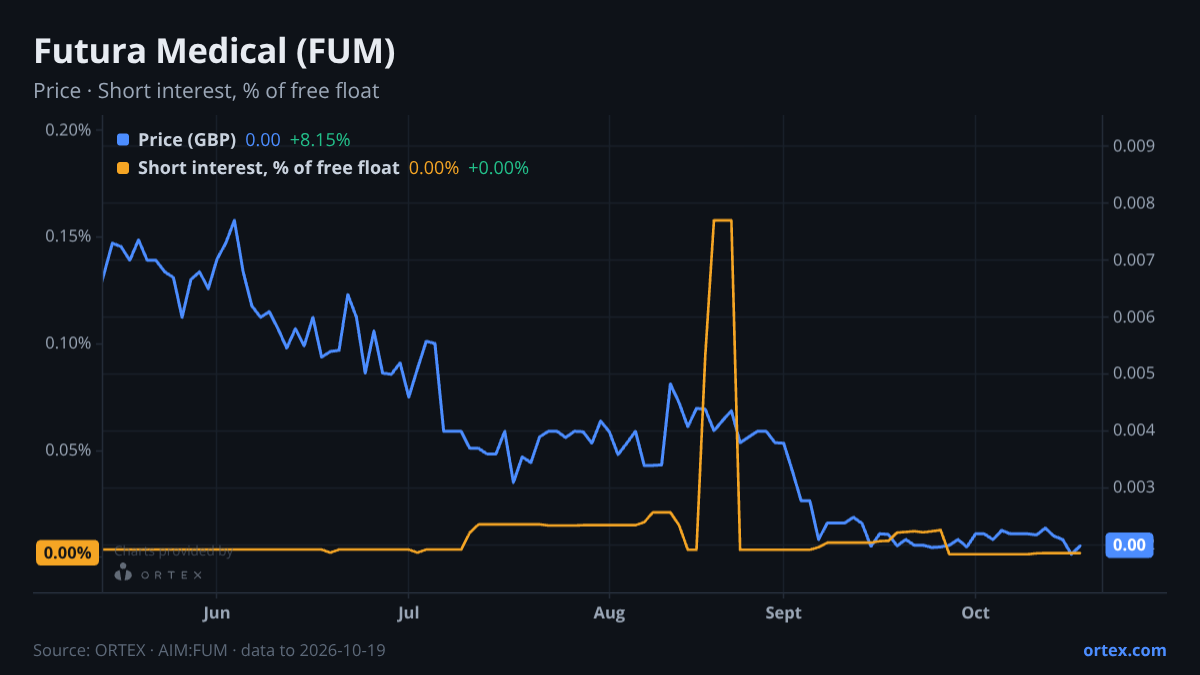Viewport: 1200px width, 675px height.
Task: Open the ortex.com link
Action: point(1125,650)
